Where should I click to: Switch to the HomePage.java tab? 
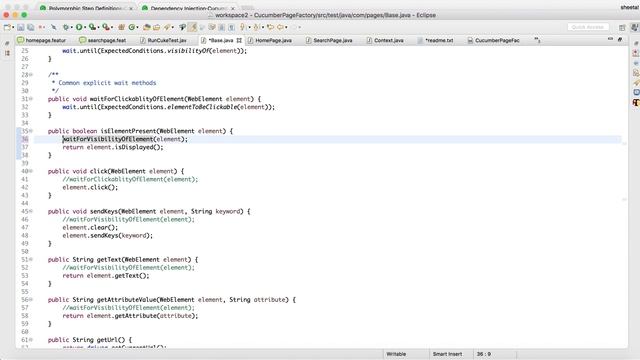[269, 40]
